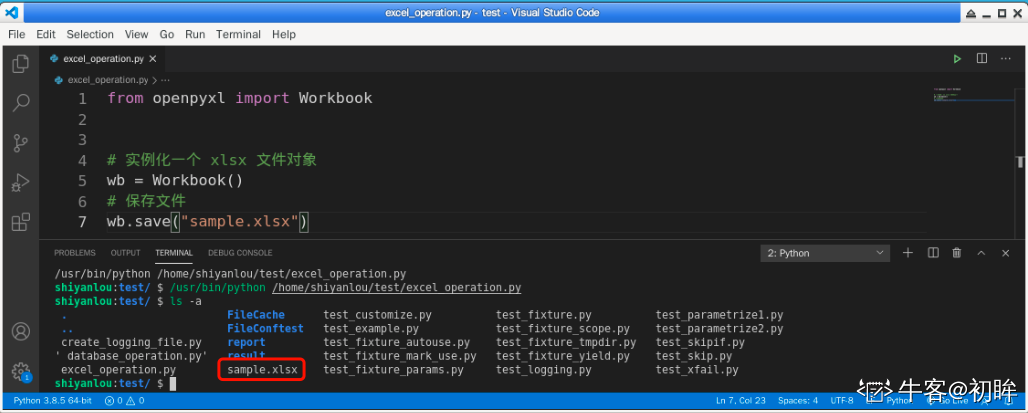Click test_logging.py in terminal listing
Image resolution: width=1028 pixels, height=413 pixels.
coord(544,370)
